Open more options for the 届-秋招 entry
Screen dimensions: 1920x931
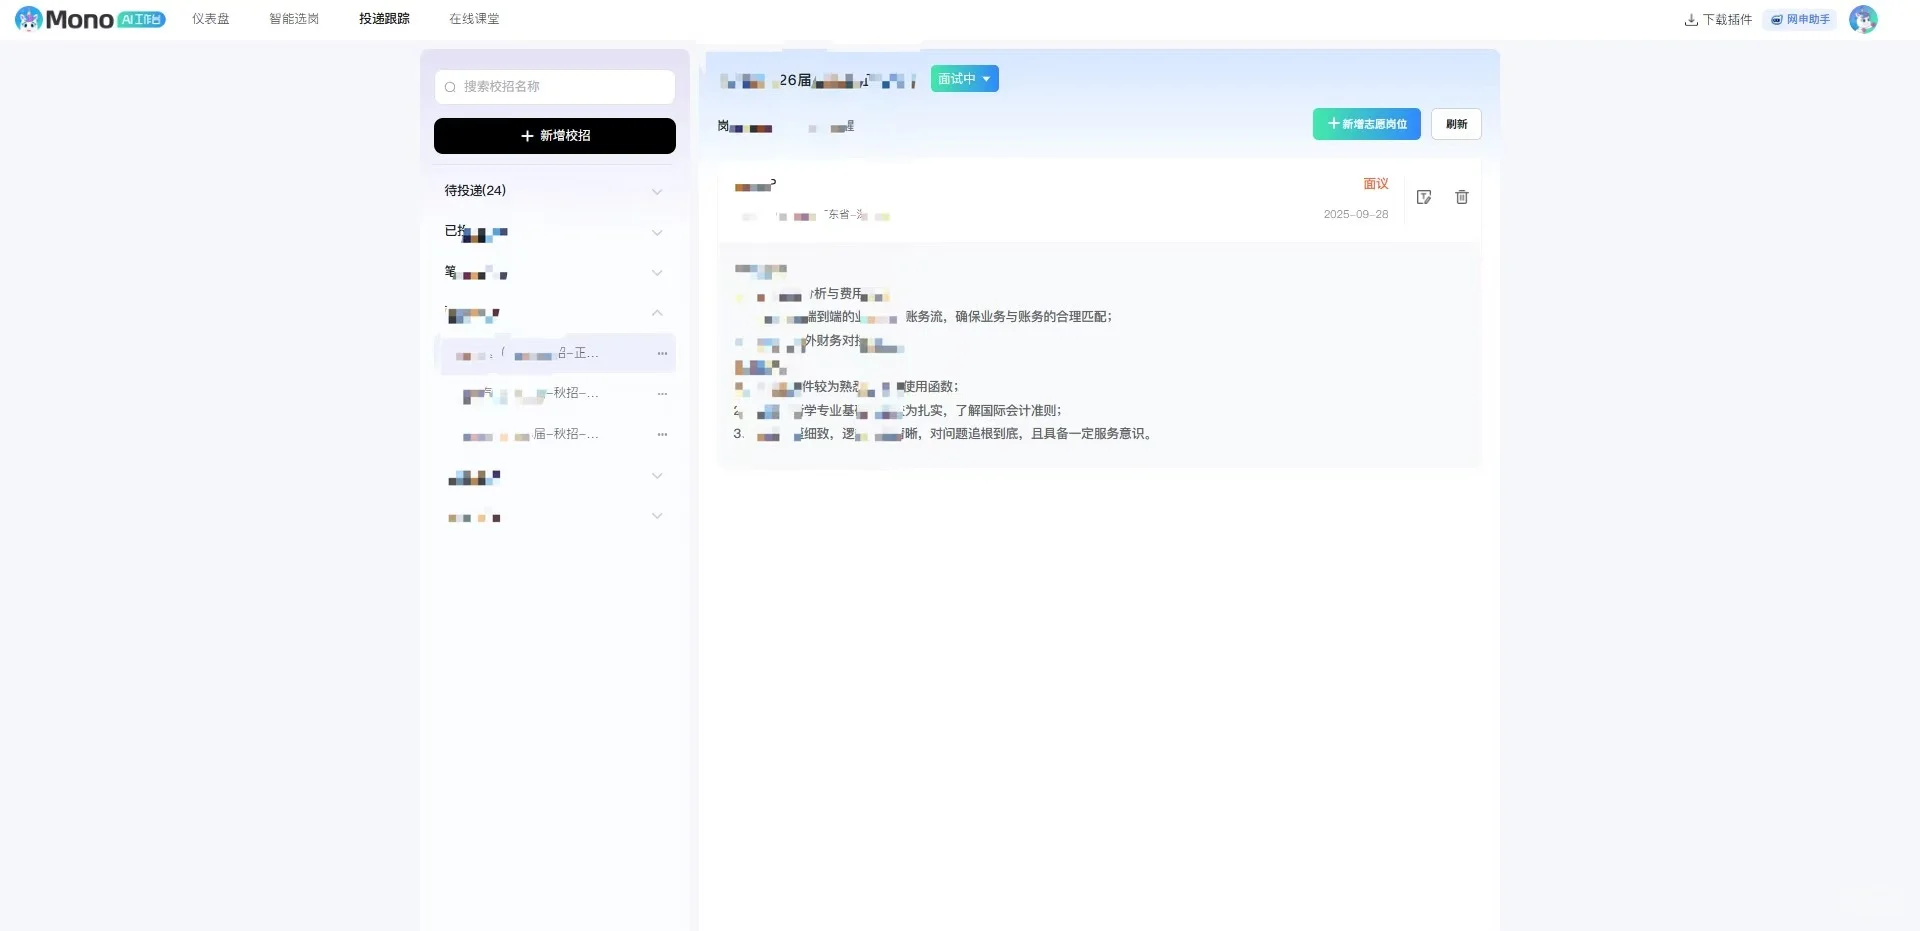pos(662,434)
